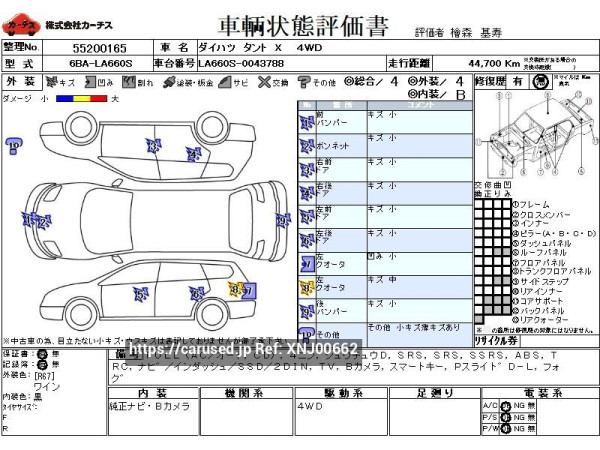The height and width of the screenshot is (450, 600).
Task: Click the 足廻り section header
Action: [435, 393]
